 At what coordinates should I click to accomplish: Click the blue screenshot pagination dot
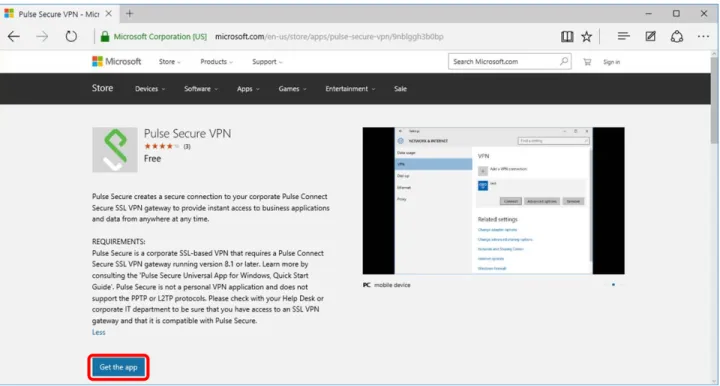[x=613, y=285]
